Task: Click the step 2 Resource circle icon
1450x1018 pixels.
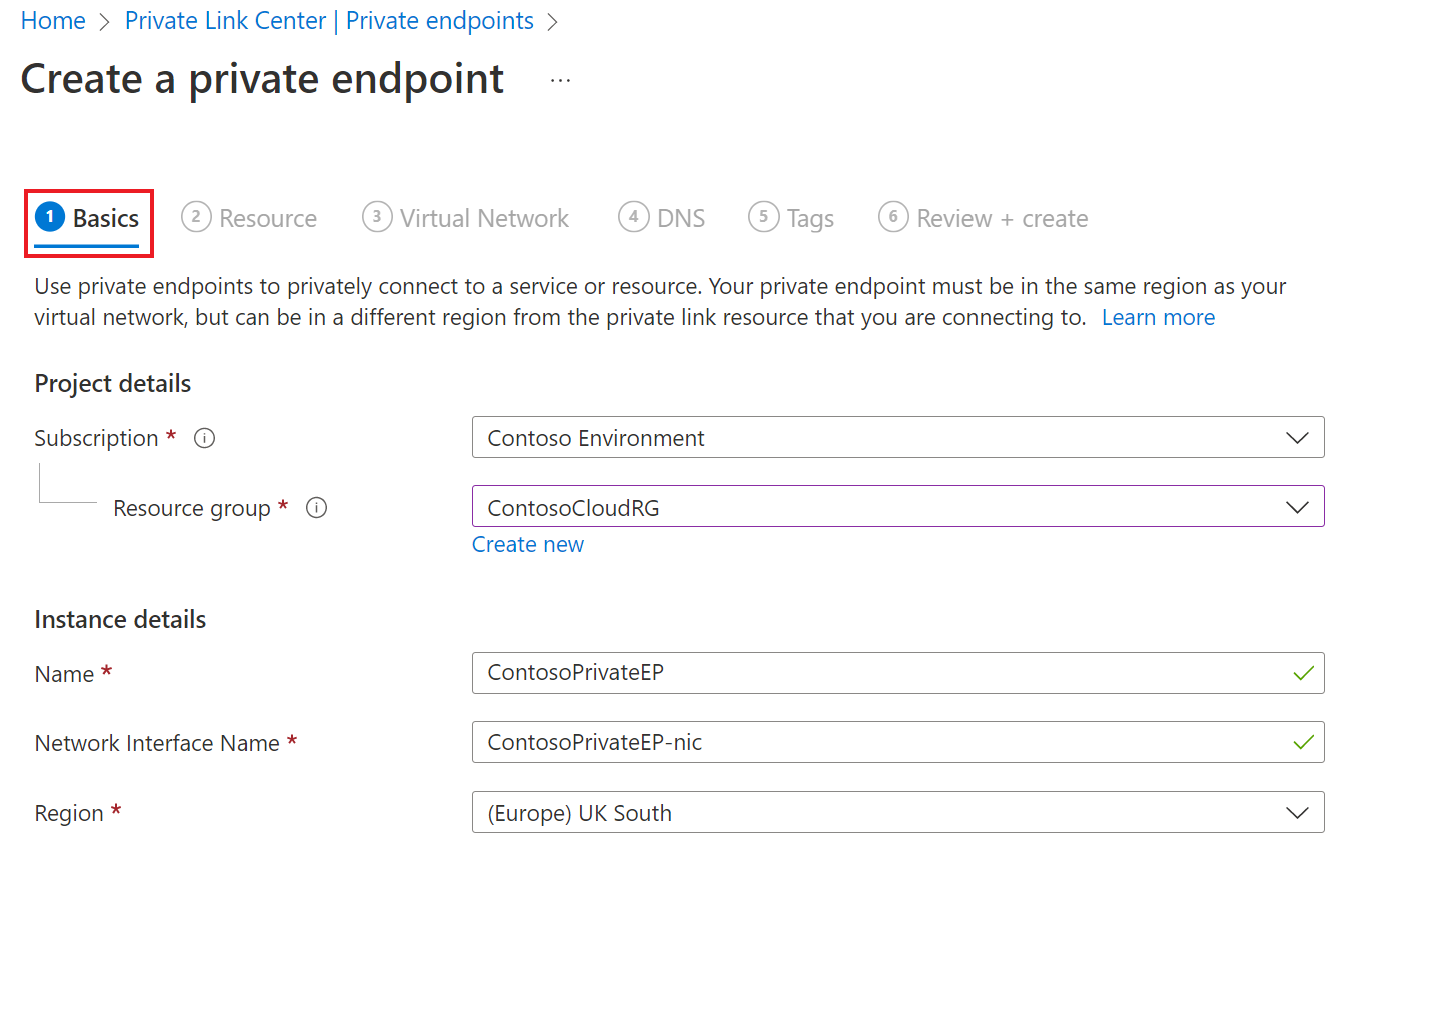Action: tap(196, 217)
